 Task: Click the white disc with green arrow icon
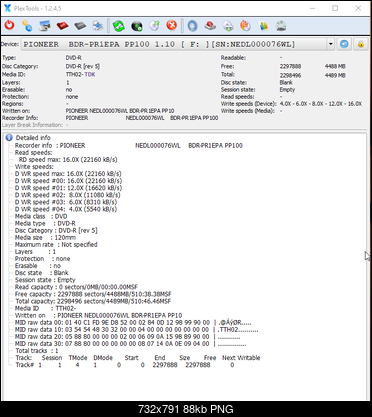(228, 26)
